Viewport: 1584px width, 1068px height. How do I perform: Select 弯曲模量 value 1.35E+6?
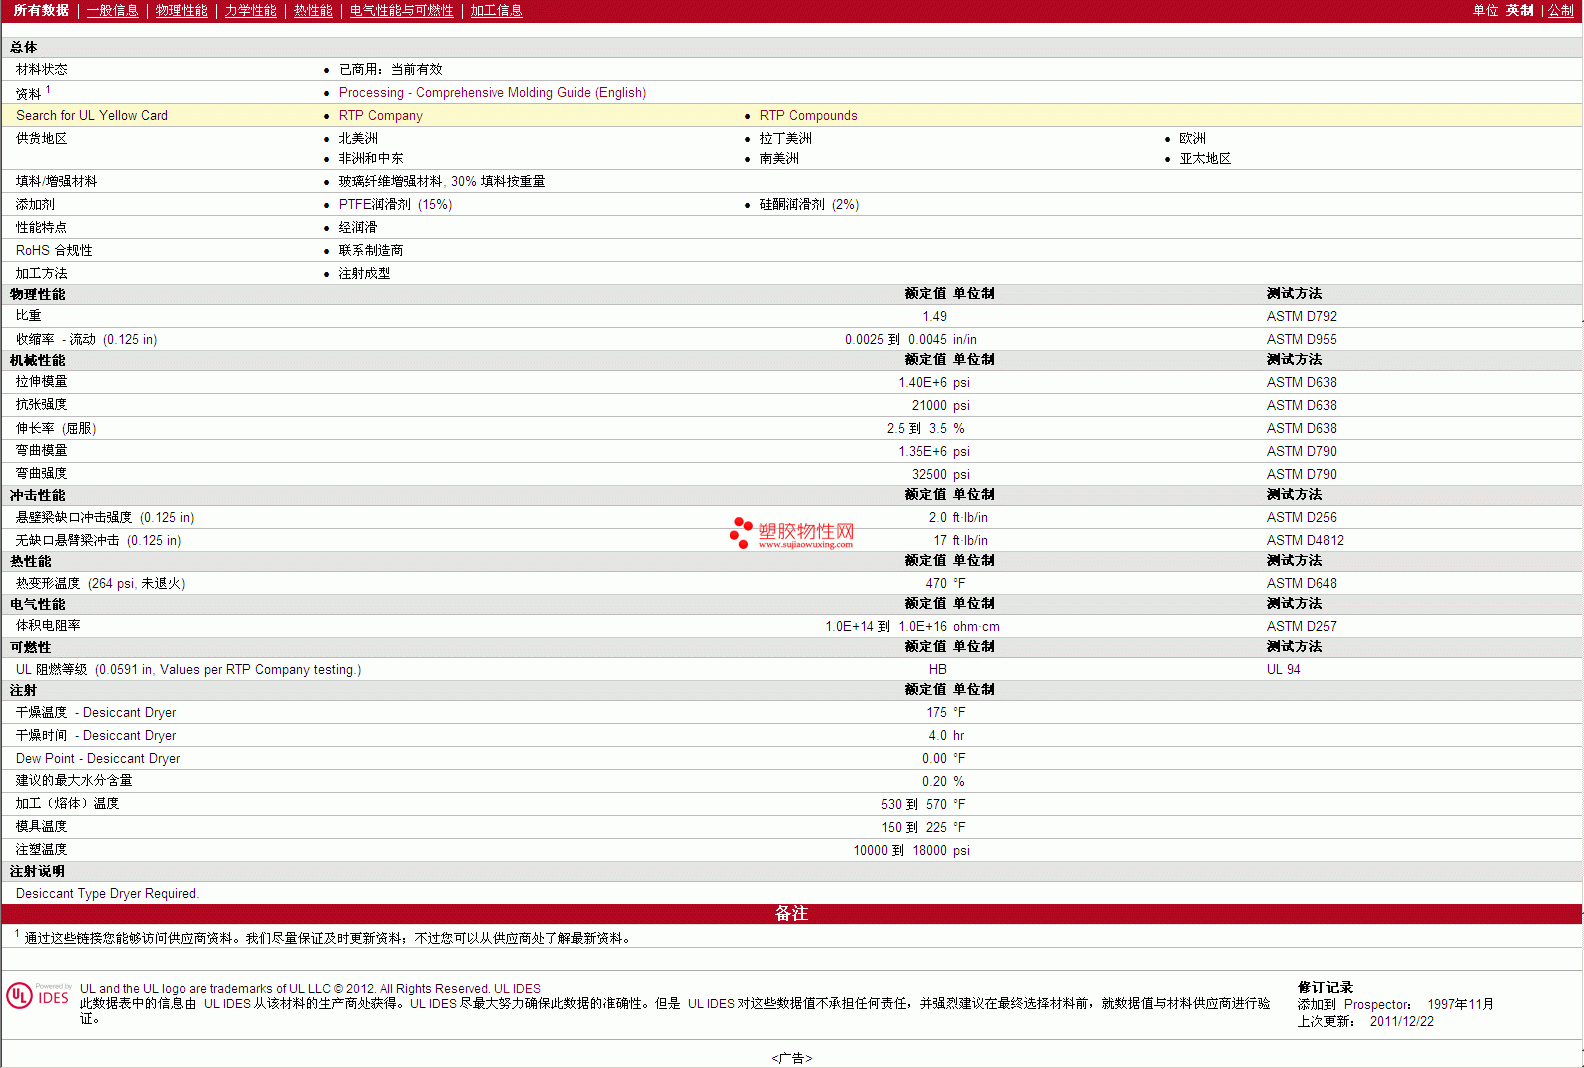(x=922, y=451)
